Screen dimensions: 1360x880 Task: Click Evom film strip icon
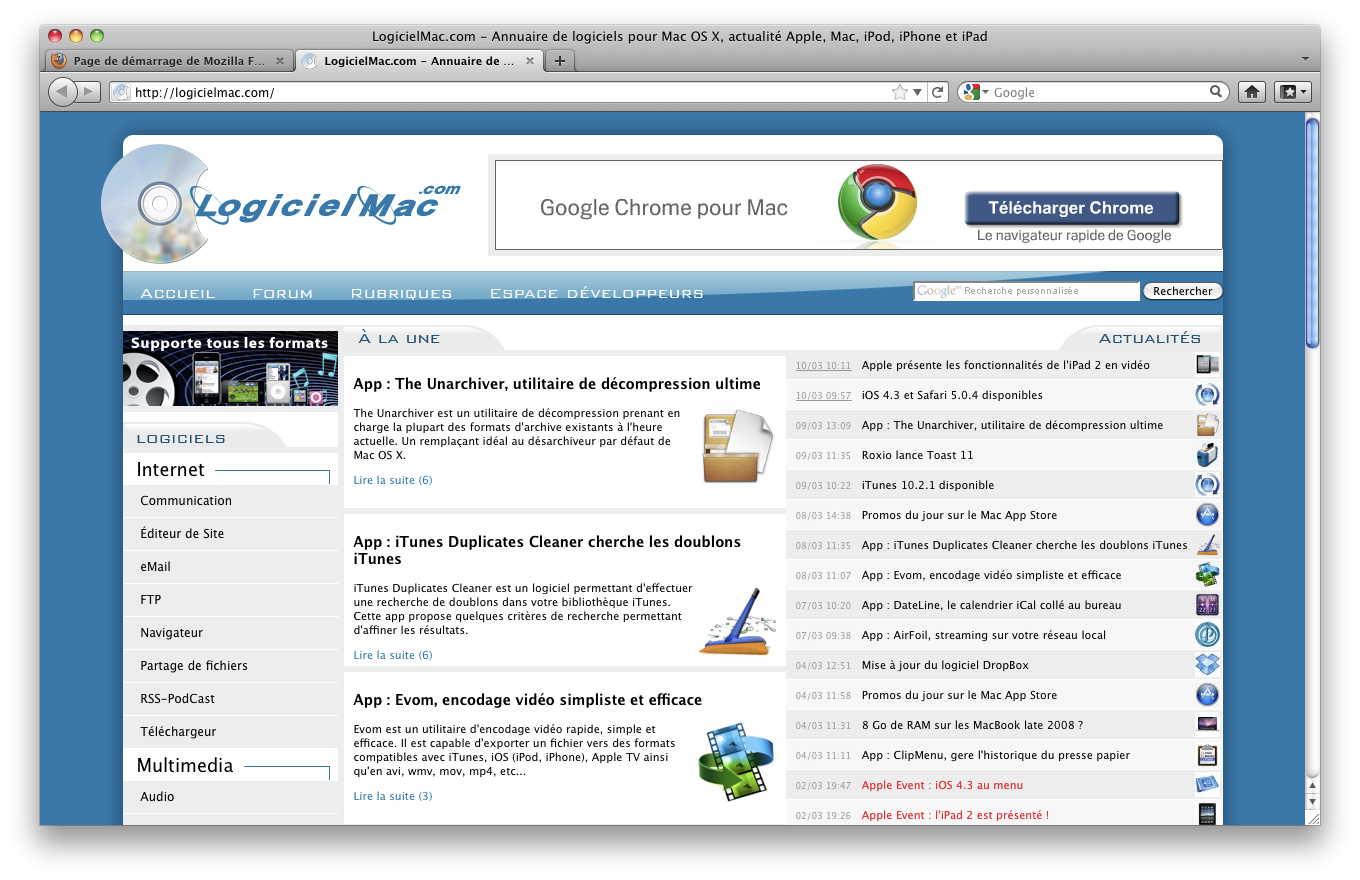pos(736,762)
